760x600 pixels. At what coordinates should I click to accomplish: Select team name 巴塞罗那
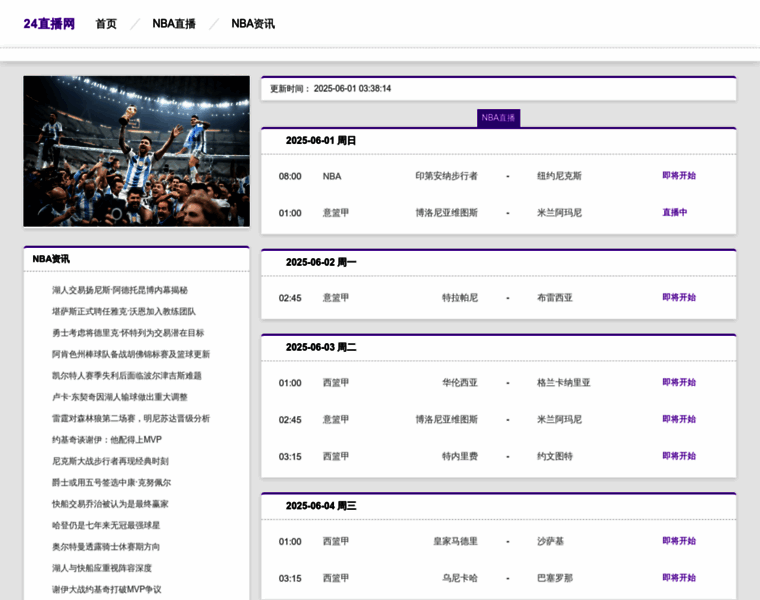(x=555, y=578)
